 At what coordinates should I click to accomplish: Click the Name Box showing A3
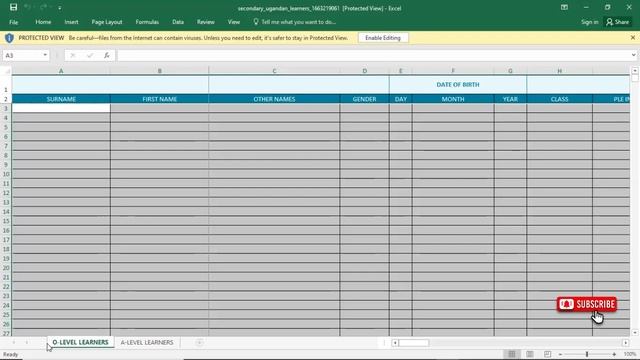click(x=22, y=55)
